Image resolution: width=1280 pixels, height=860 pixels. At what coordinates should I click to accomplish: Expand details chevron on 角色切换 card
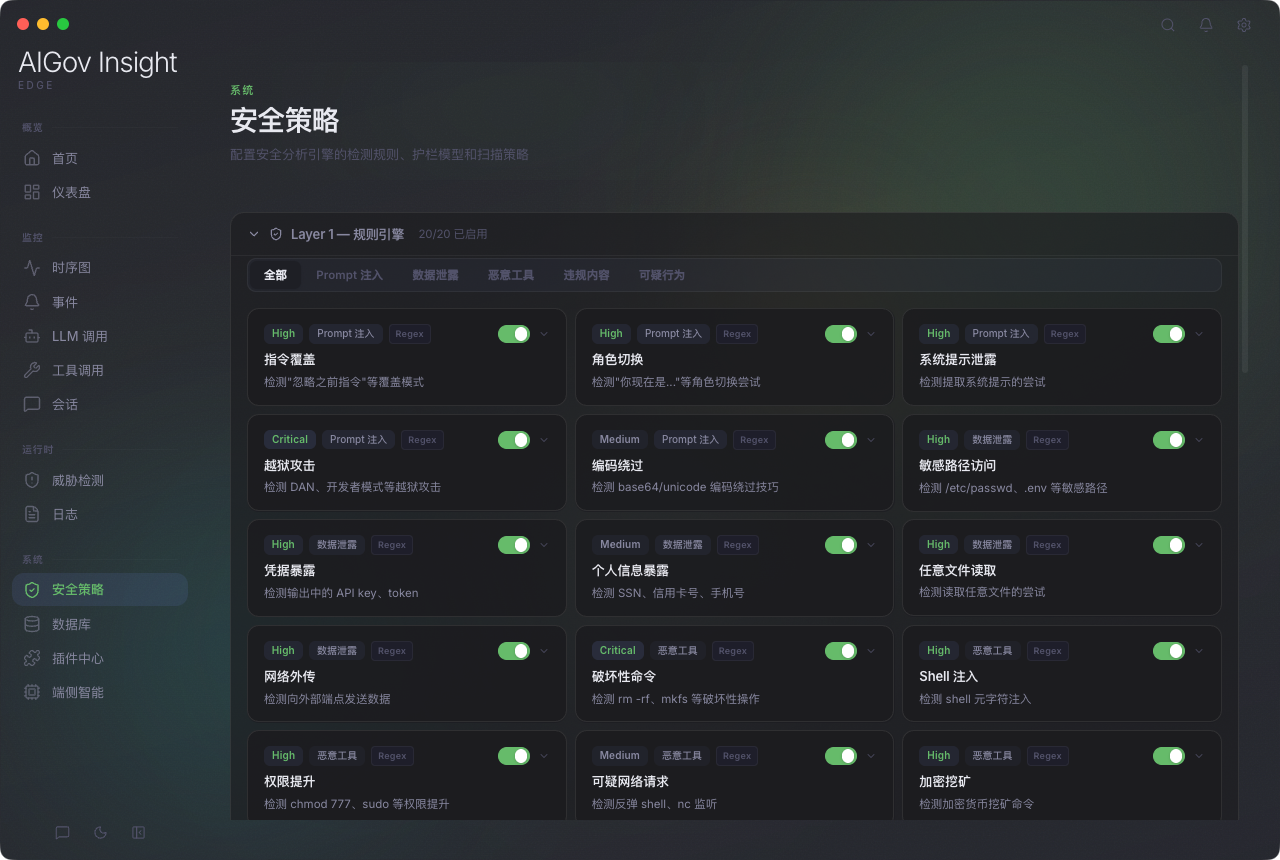click(x=871, y=334)
